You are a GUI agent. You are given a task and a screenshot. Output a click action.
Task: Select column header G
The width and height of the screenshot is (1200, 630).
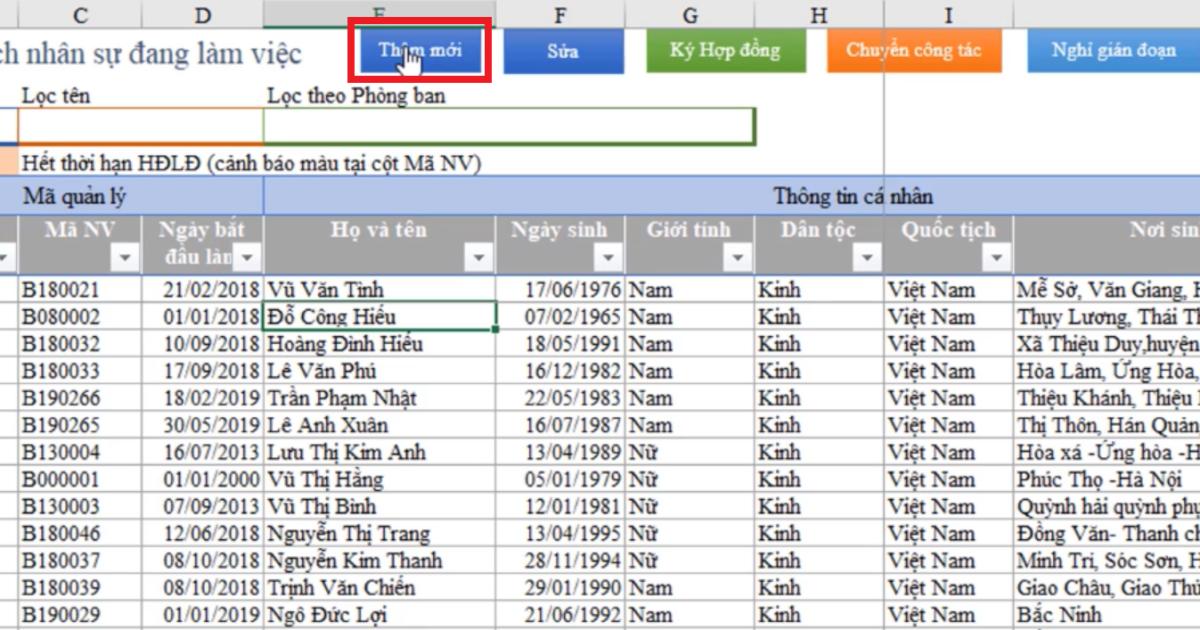click(688, 14)
